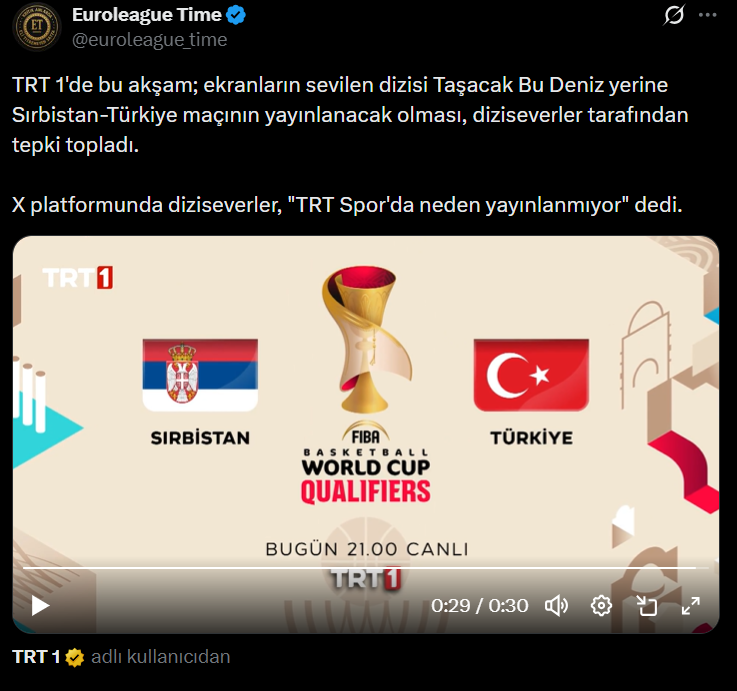This screenshot has width=737, height=691.
Task: Expand the video to fullscreen
Action: 691,605
